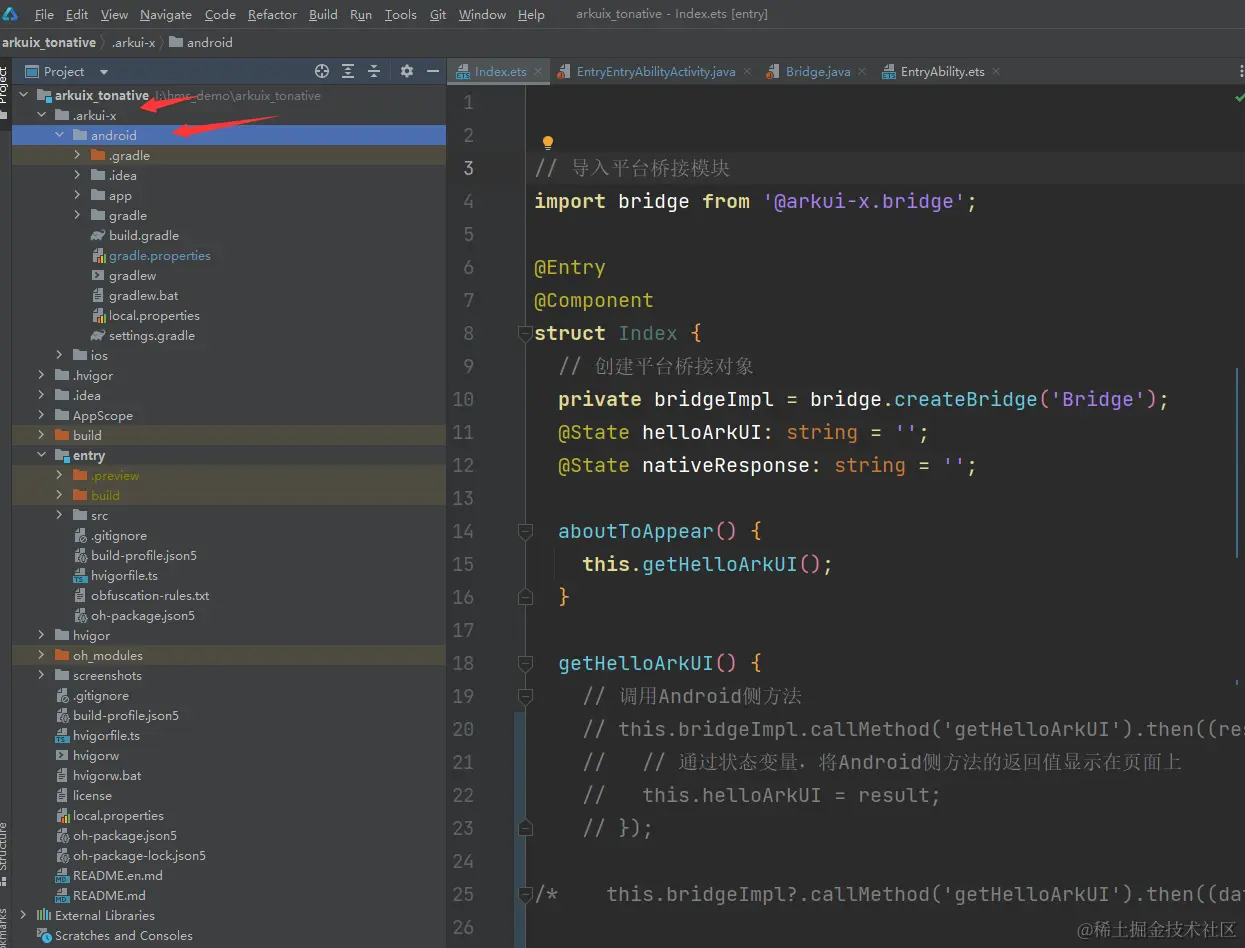Viewport: 1245px width, 948px height.
Task: Open the Tools menu
Action: click(x=400, y=15)
